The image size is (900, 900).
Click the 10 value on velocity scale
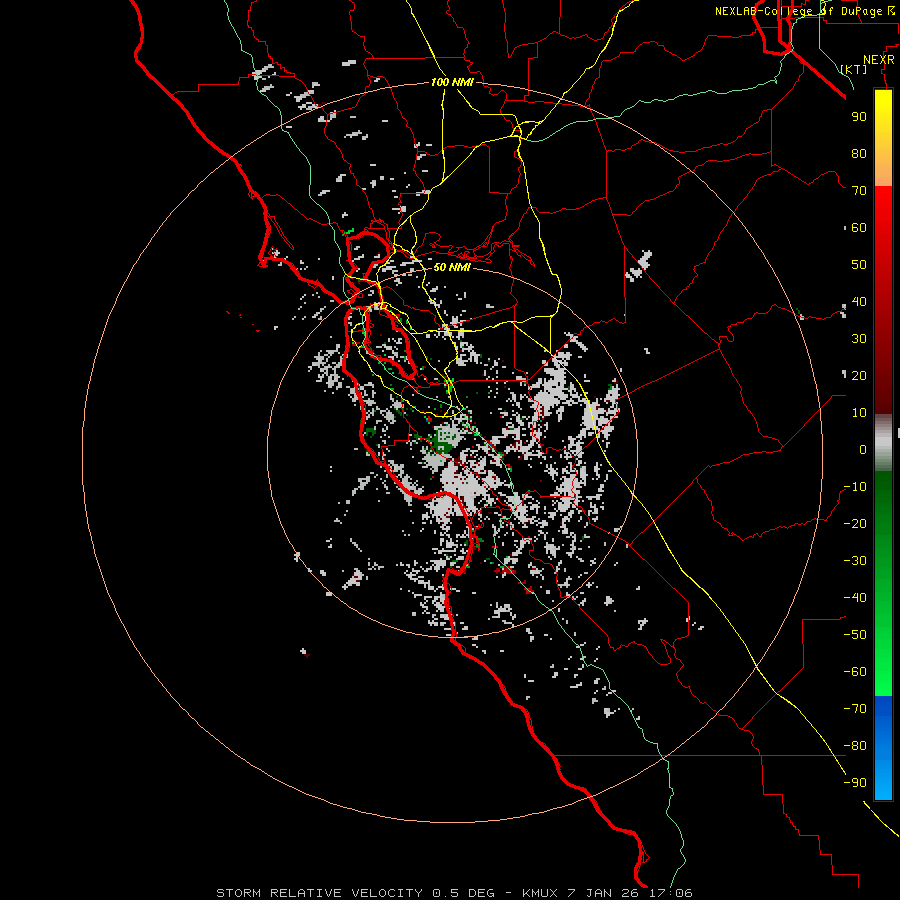(x=859, y=413)
